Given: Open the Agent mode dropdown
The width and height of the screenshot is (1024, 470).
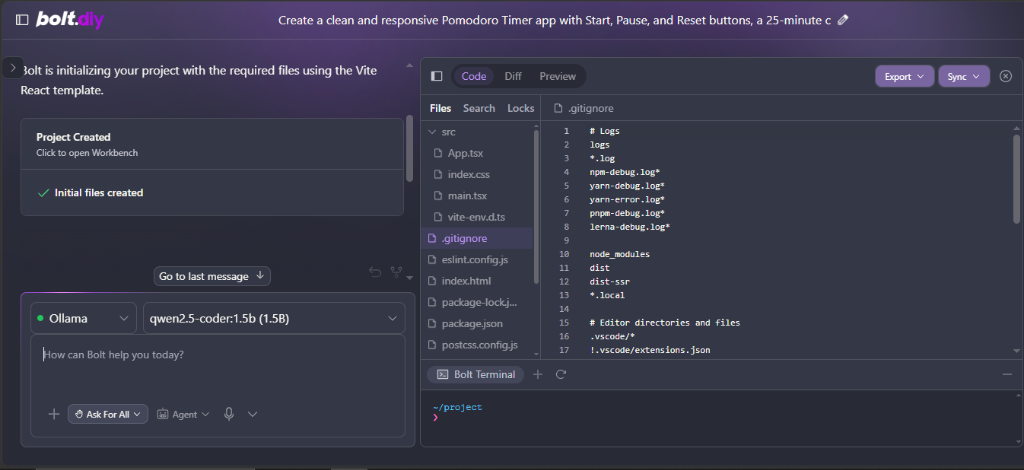Looking at the screenshot, I should [183, 414].
